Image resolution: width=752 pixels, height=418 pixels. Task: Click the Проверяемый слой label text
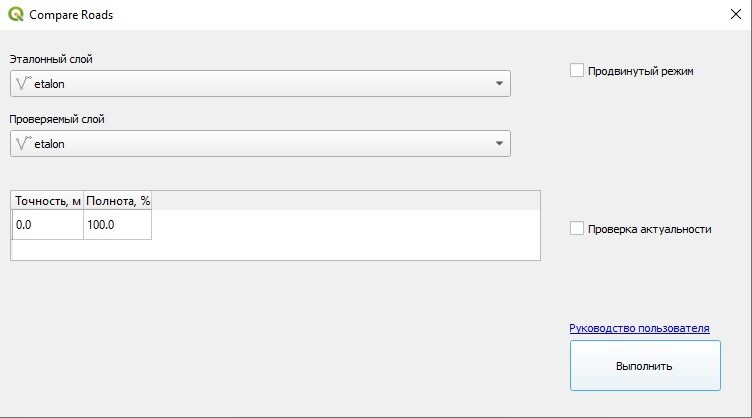pyautogui.click(x=57, y=119)
